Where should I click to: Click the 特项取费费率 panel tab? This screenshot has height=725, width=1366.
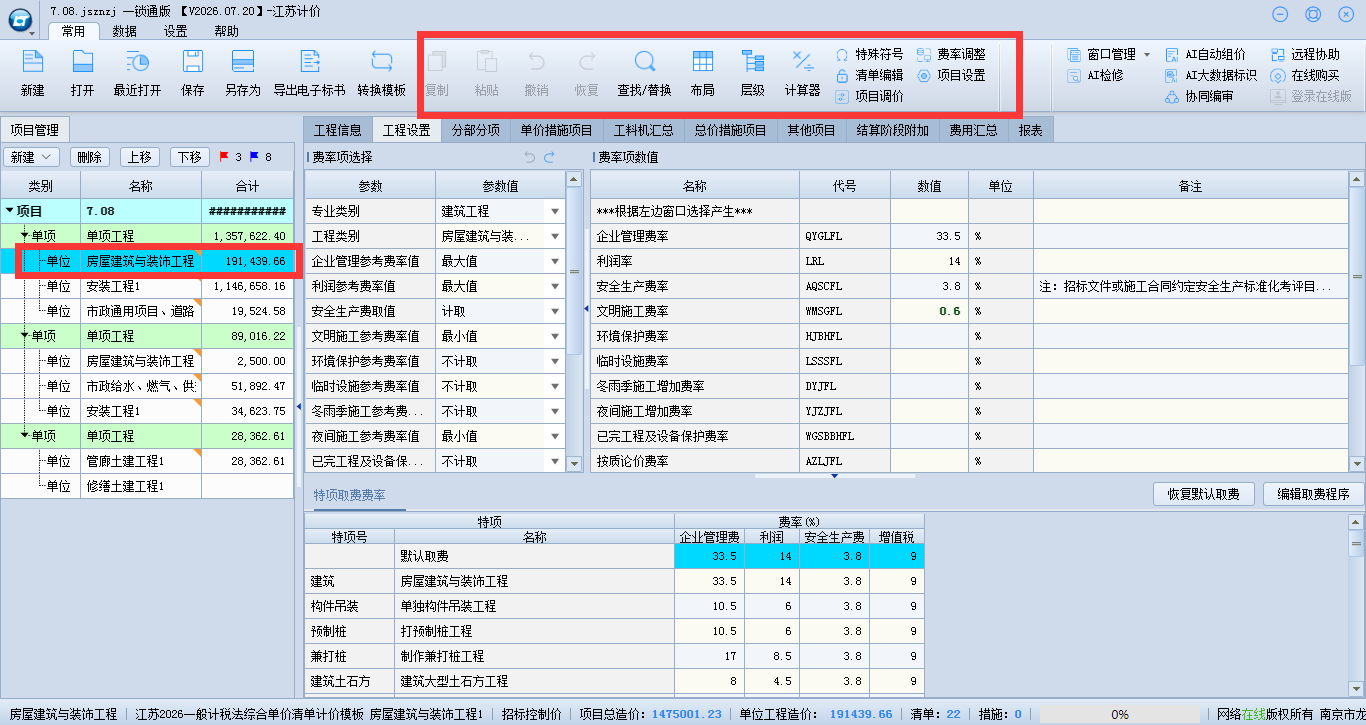tap(350, 495)
